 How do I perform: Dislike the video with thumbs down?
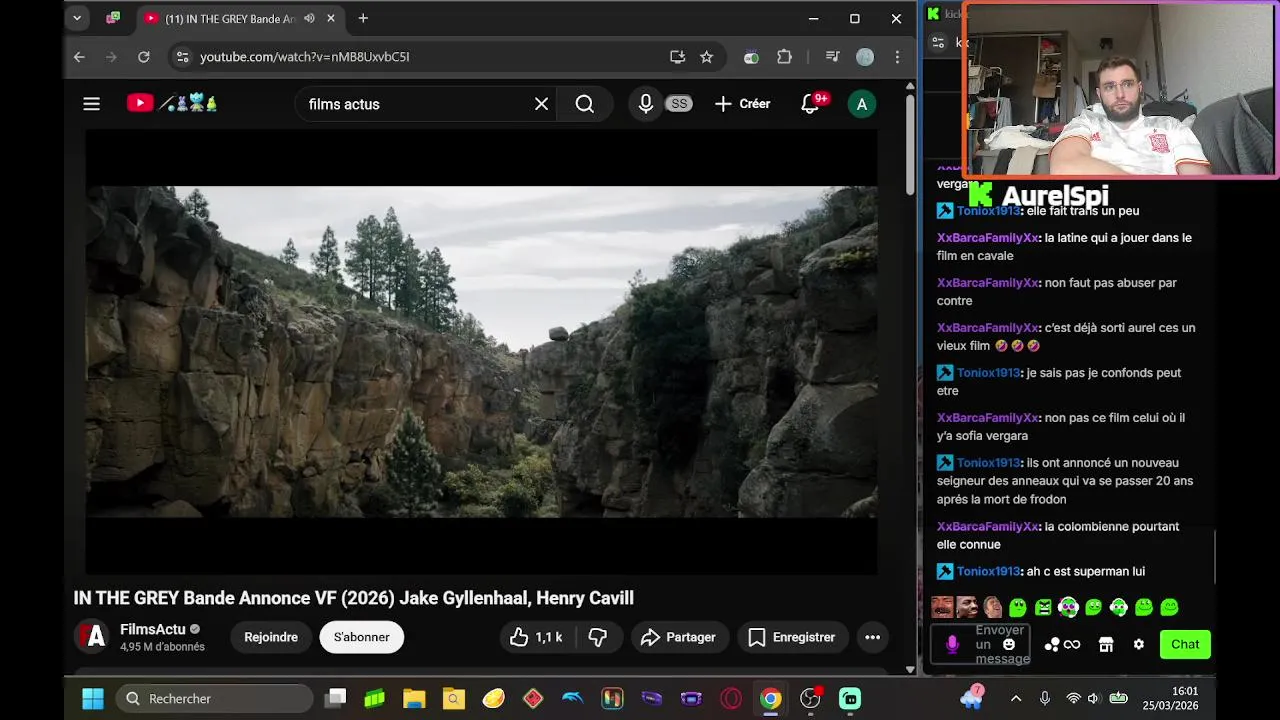pyautogui.click(x=598, y=637)
